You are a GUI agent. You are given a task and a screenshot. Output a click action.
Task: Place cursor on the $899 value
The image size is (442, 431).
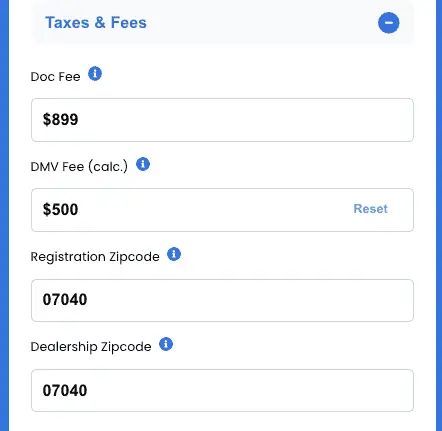[x=60, y=119]
